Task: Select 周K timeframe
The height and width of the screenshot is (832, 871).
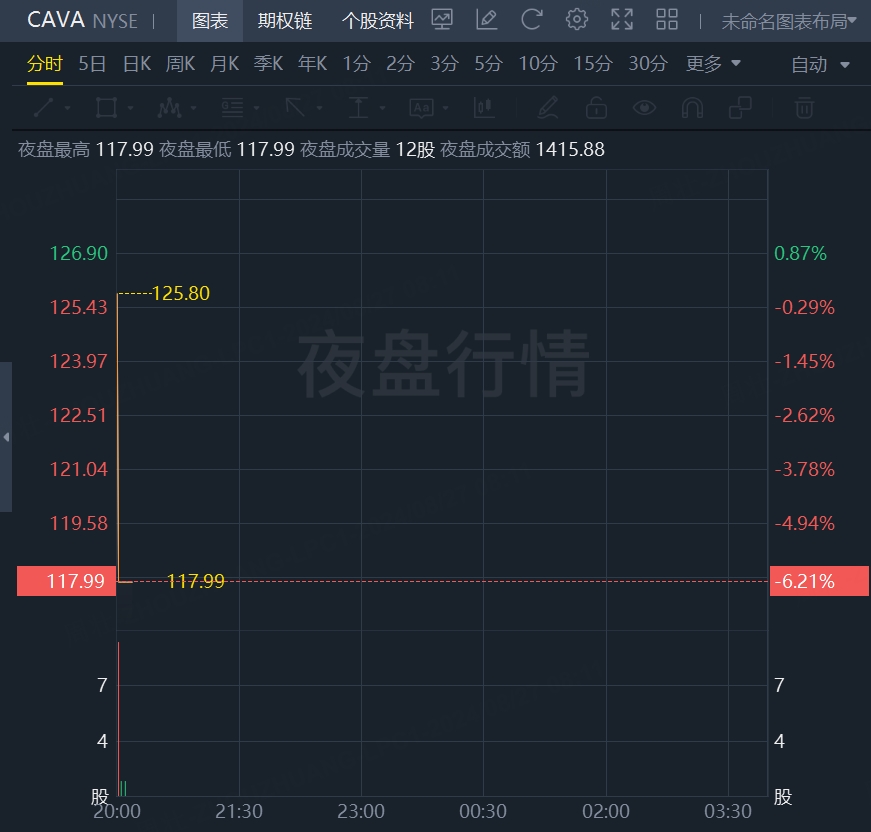Action: coord(181,64)
